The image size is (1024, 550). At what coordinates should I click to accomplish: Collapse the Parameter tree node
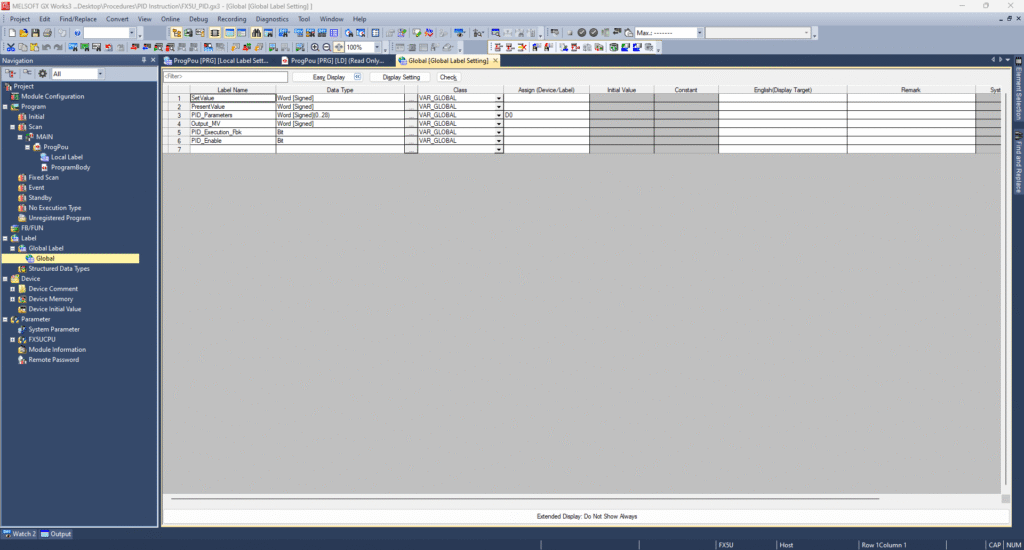pyautogui.click(x=5, y=319)
